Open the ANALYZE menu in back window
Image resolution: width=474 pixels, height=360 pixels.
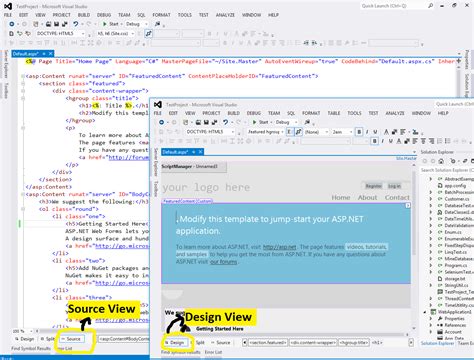click(x=225, y=15)
